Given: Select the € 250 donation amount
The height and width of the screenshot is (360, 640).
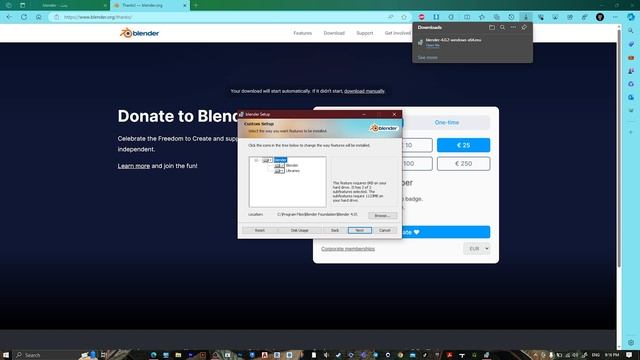Looking at the screenshot, I should pos(463,163).
